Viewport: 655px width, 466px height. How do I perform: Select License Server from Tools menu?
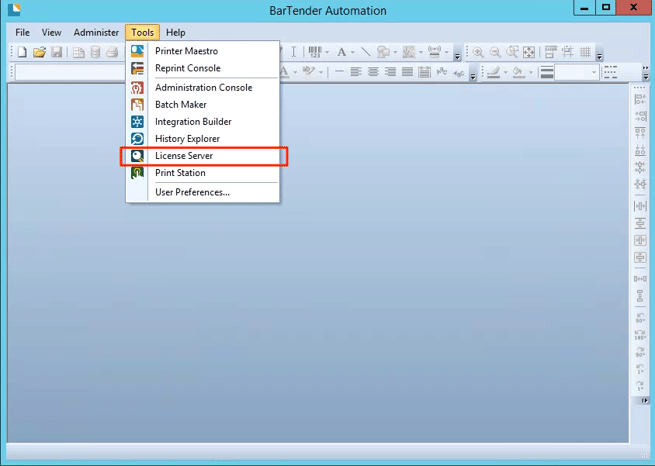tap(183, 156)
